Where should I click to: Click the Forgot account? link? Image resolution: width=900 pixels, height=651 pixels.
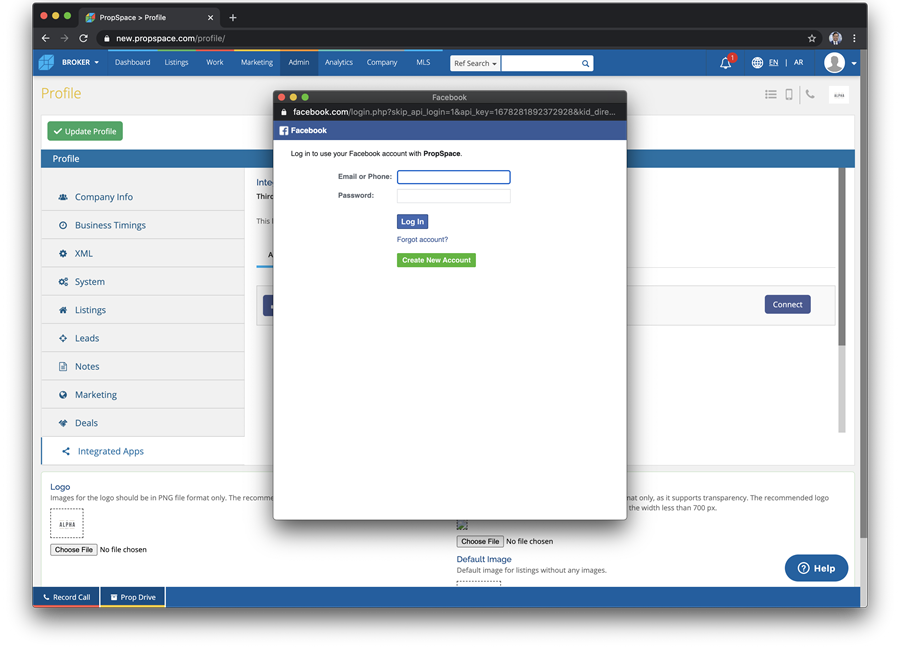[x=422, y=239]
